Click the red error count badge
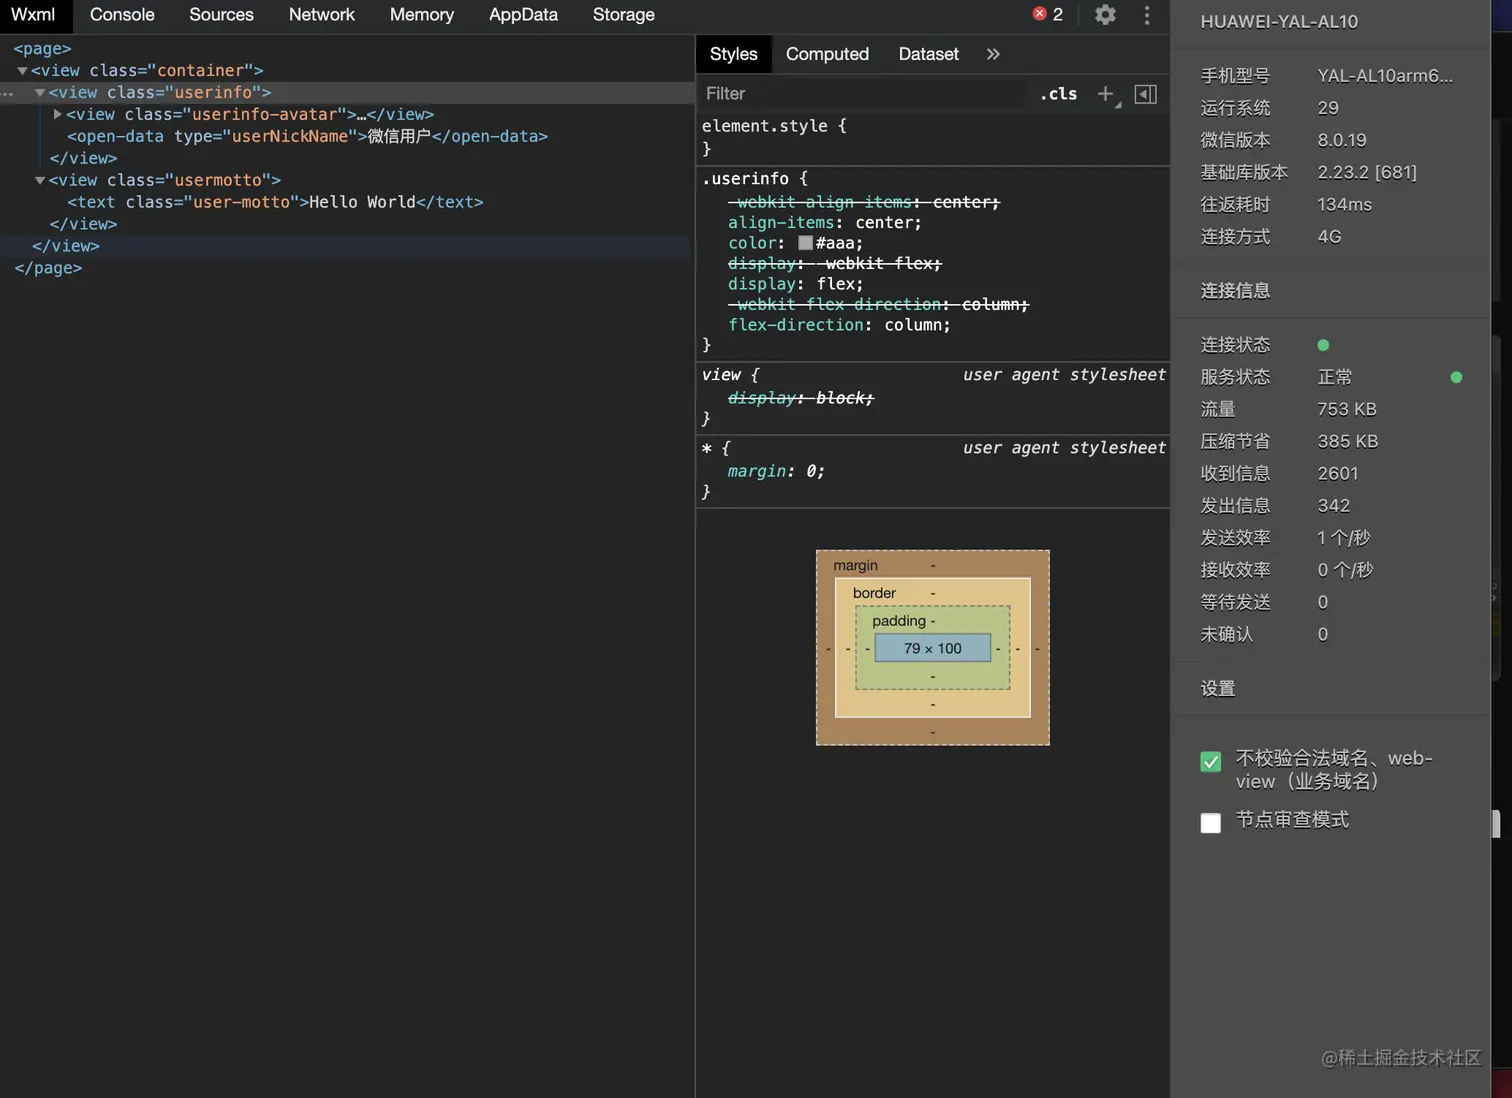The height and width of the screenshot is (1098, 1512). [x=1048, y=14]
